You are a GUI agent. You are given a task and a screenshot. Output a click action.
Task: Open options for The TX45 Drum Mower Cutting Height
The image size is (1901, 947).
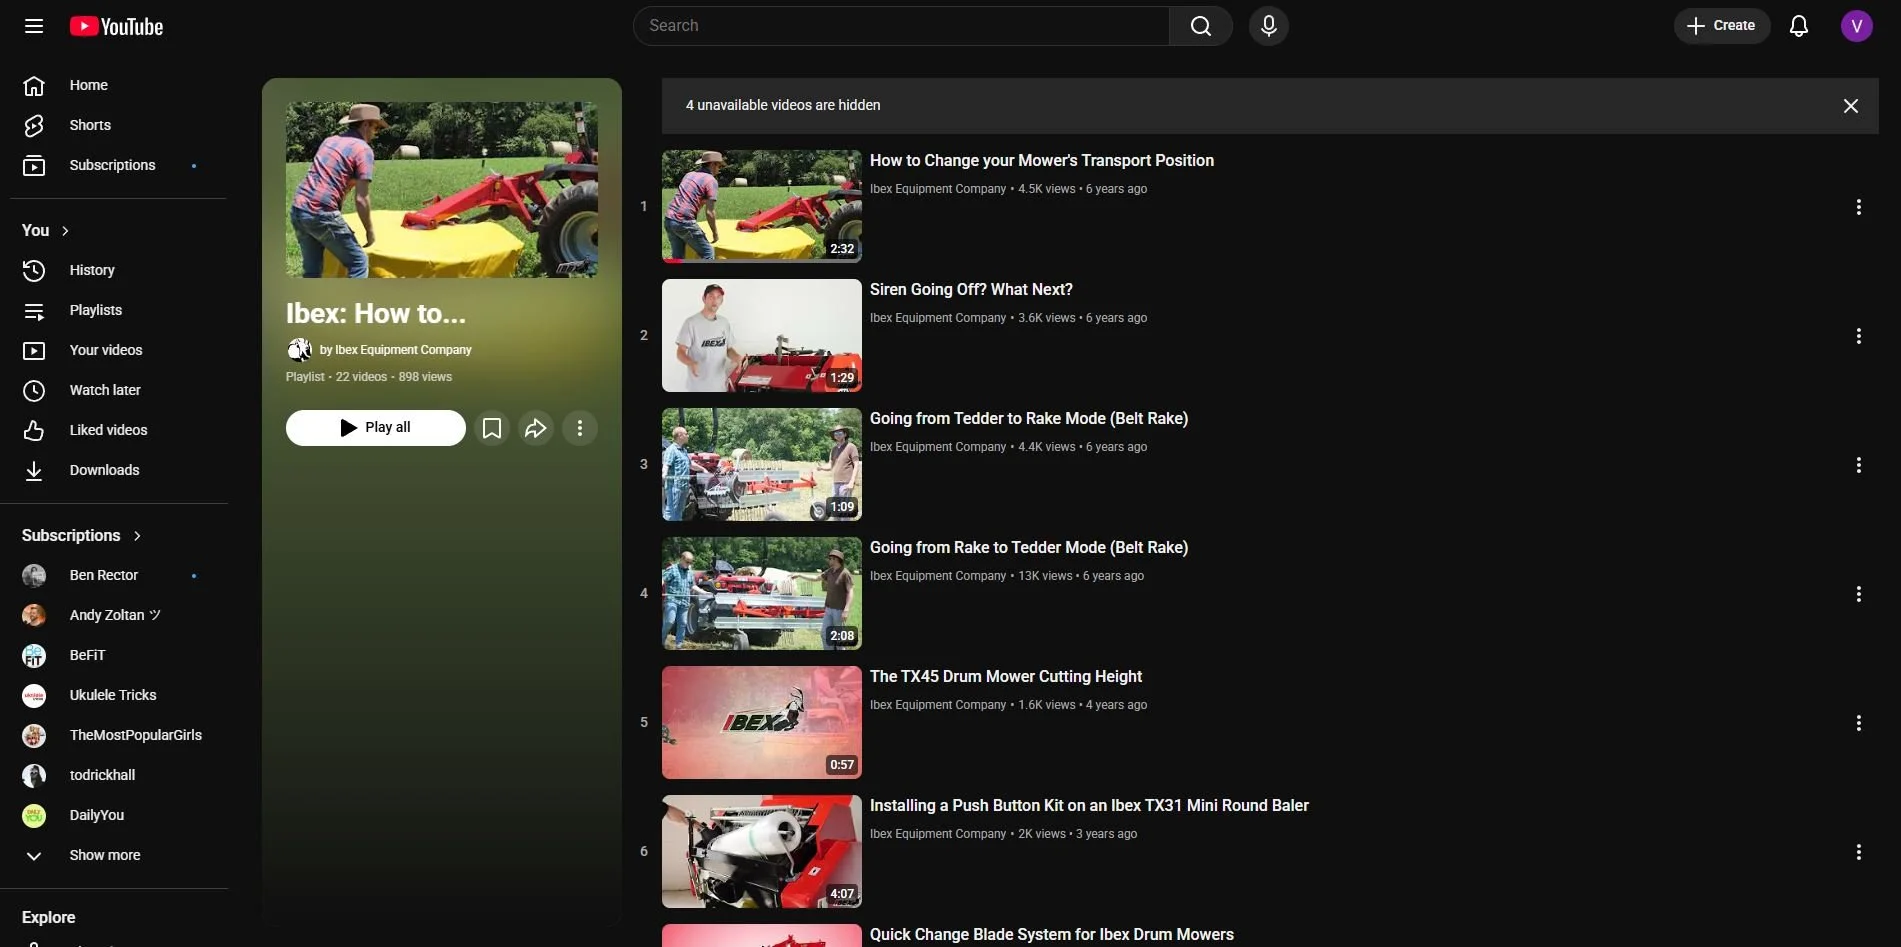pos(1859,723)
